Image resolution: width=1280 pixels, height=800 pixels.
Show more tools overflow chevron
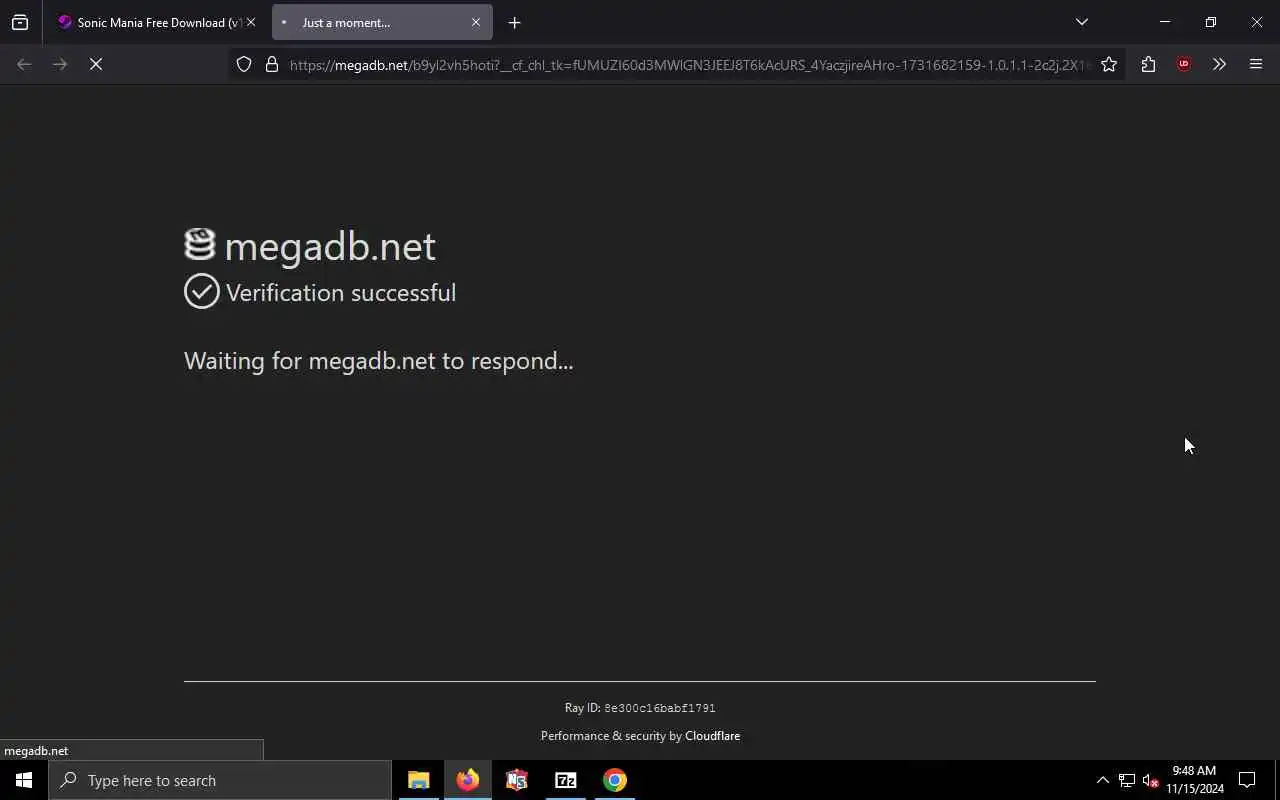click(1219, 64)
